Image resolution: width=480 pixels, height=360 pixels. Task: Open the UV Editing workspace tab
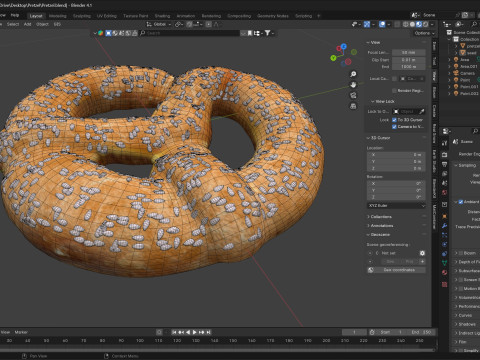point(106,16)
